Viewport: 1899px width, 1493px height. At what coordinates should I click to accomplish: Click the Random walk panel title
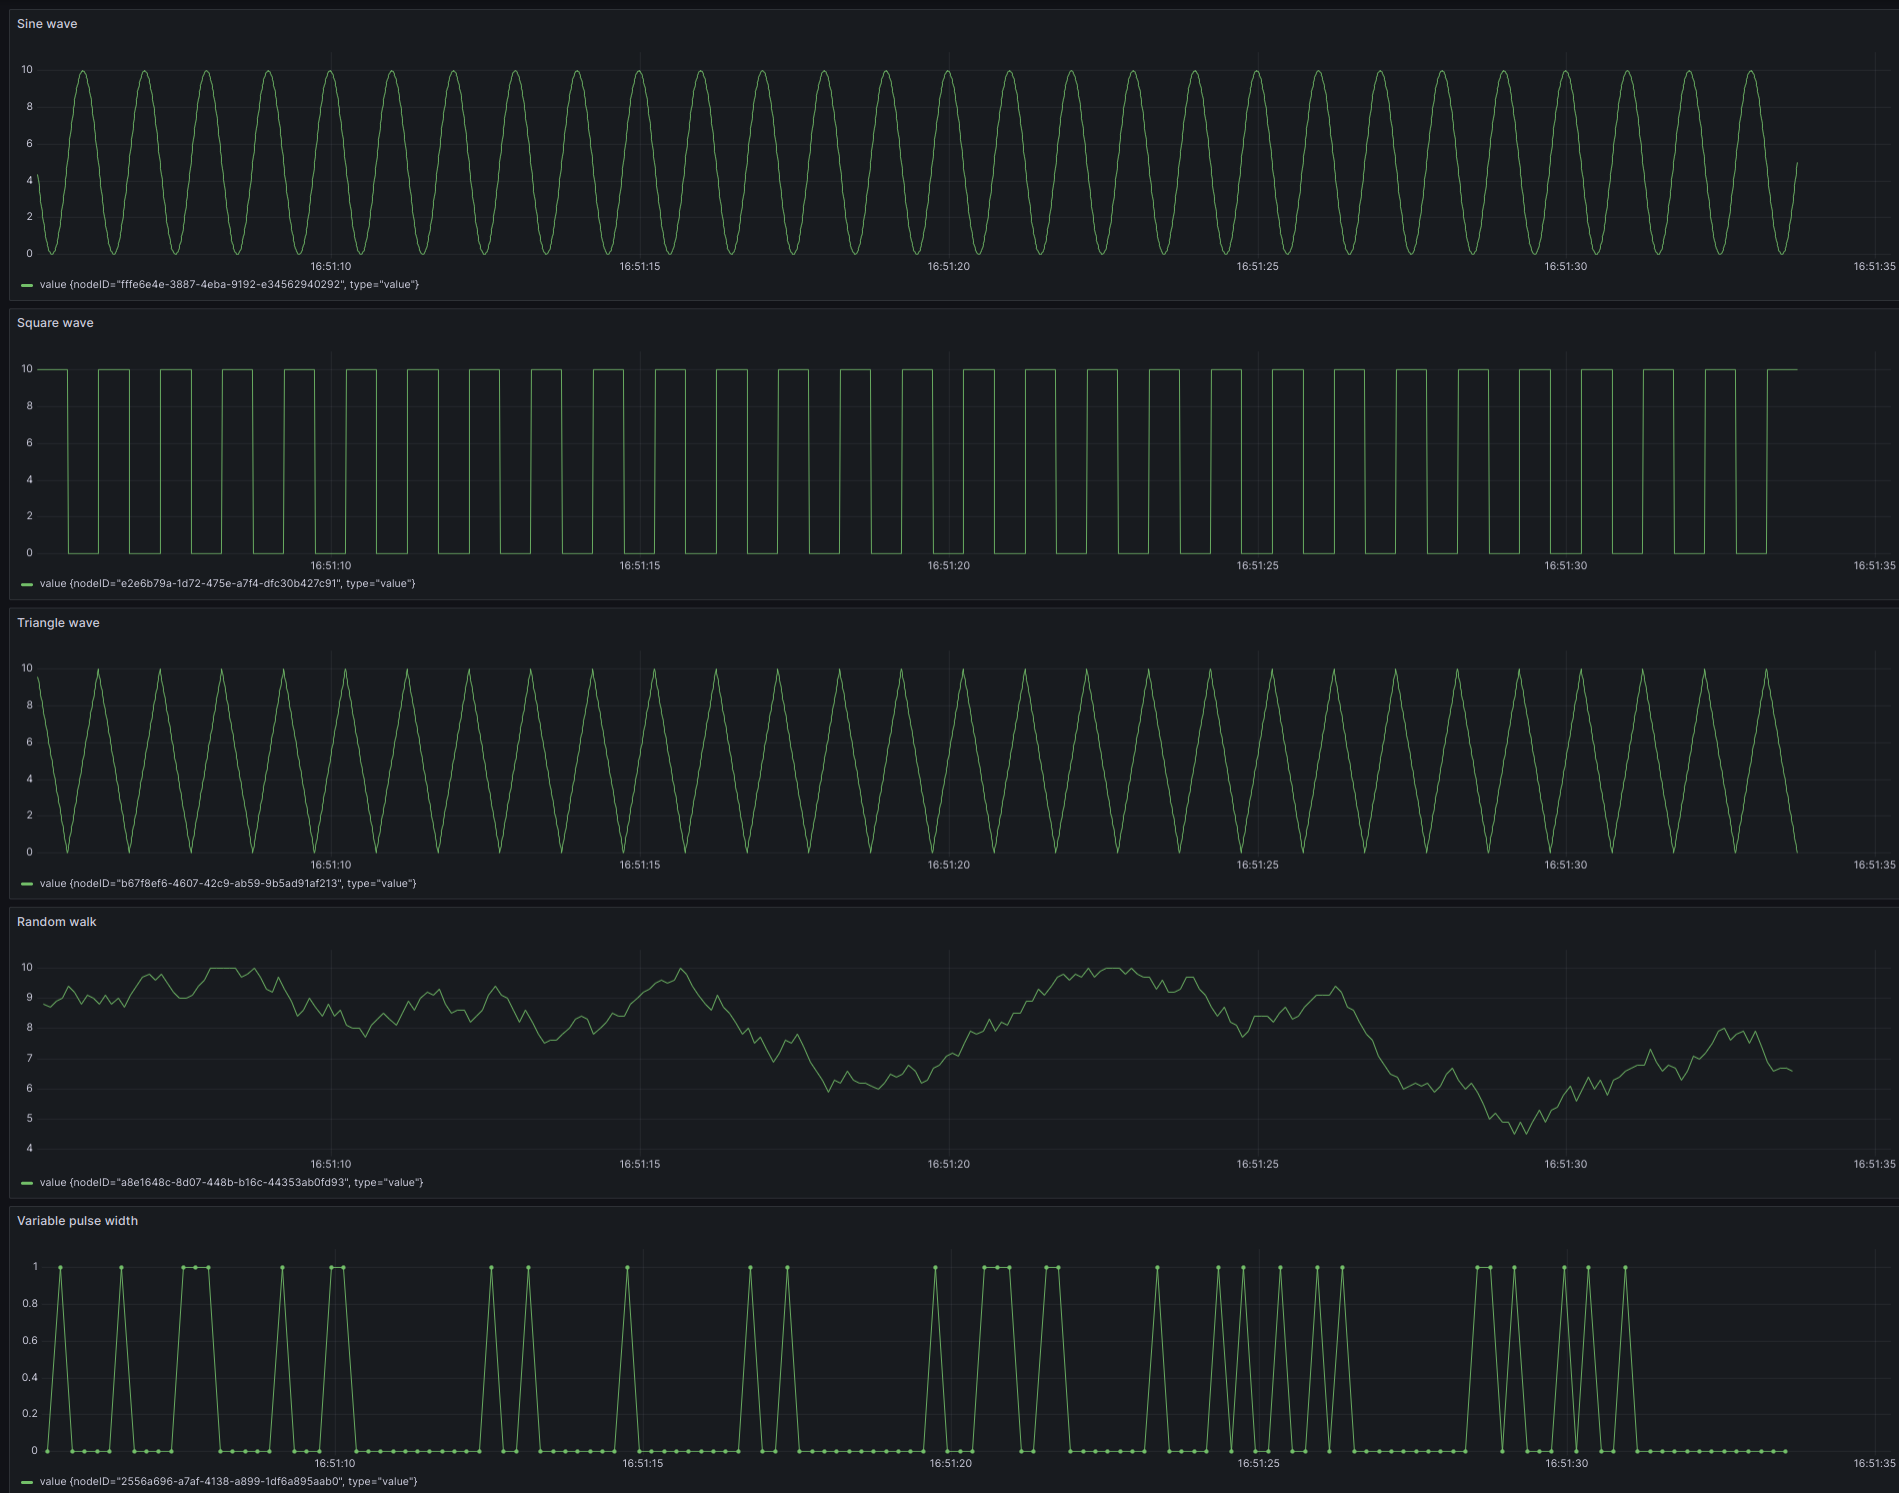57,922
